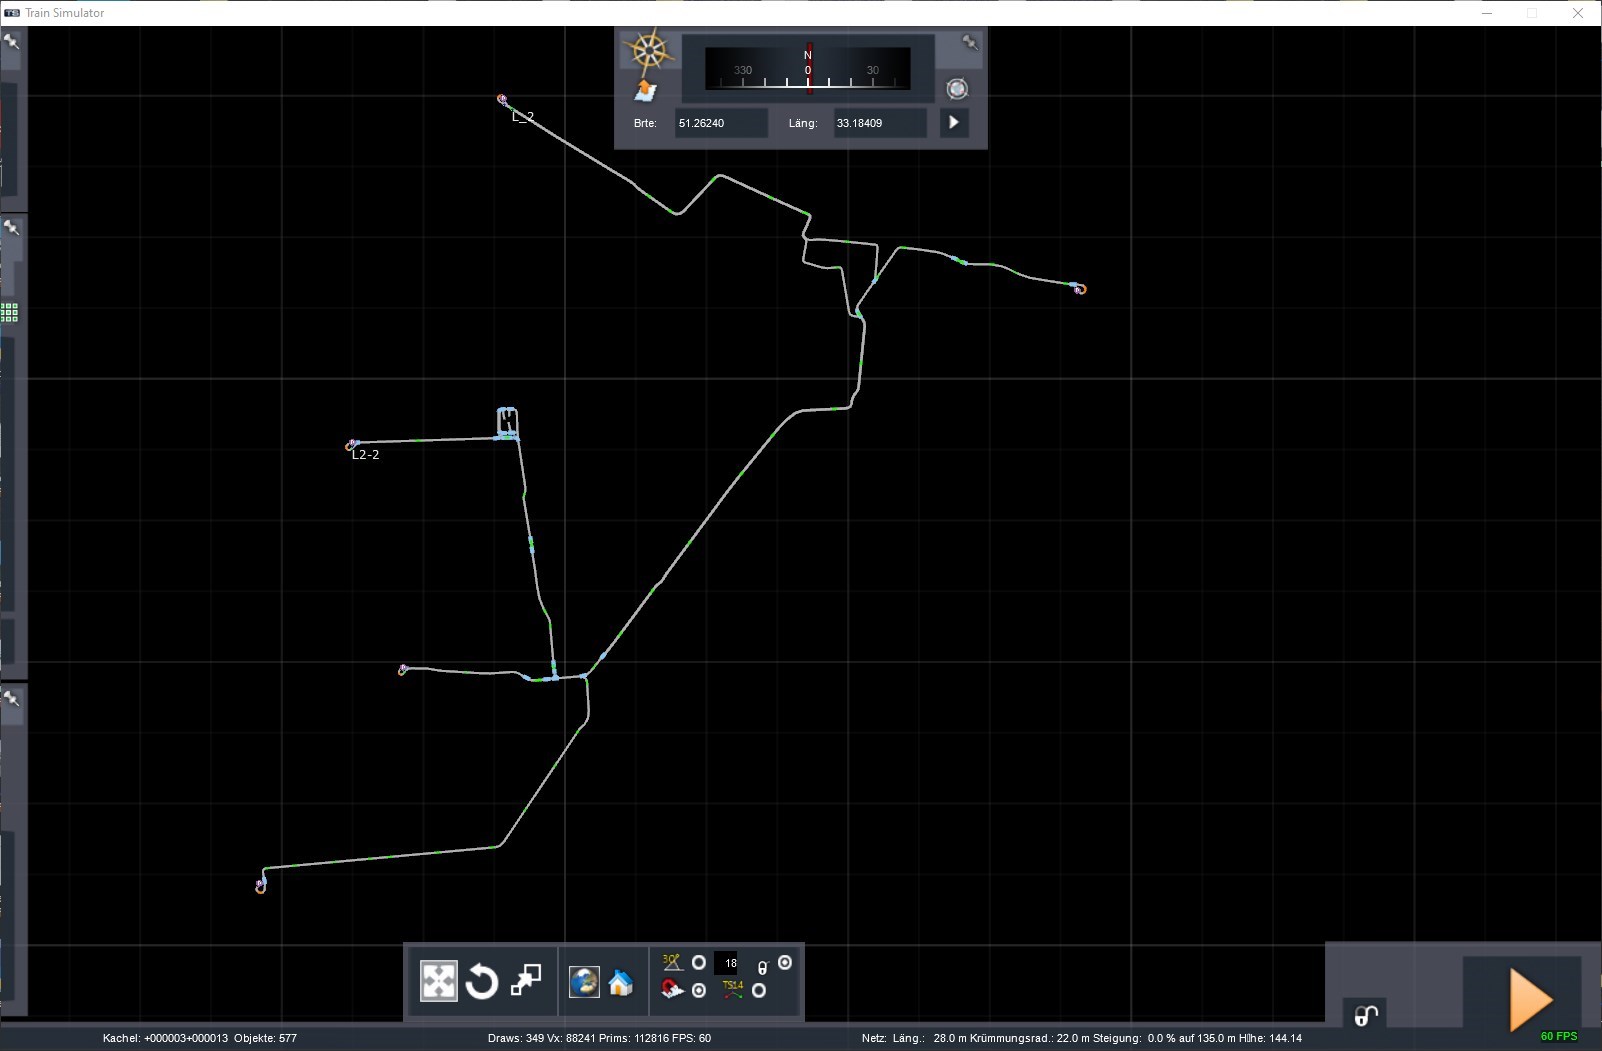The width and height of the screenshot is (1602, 1051).
Task: Open the globe world view
Action: pos(584,982)
